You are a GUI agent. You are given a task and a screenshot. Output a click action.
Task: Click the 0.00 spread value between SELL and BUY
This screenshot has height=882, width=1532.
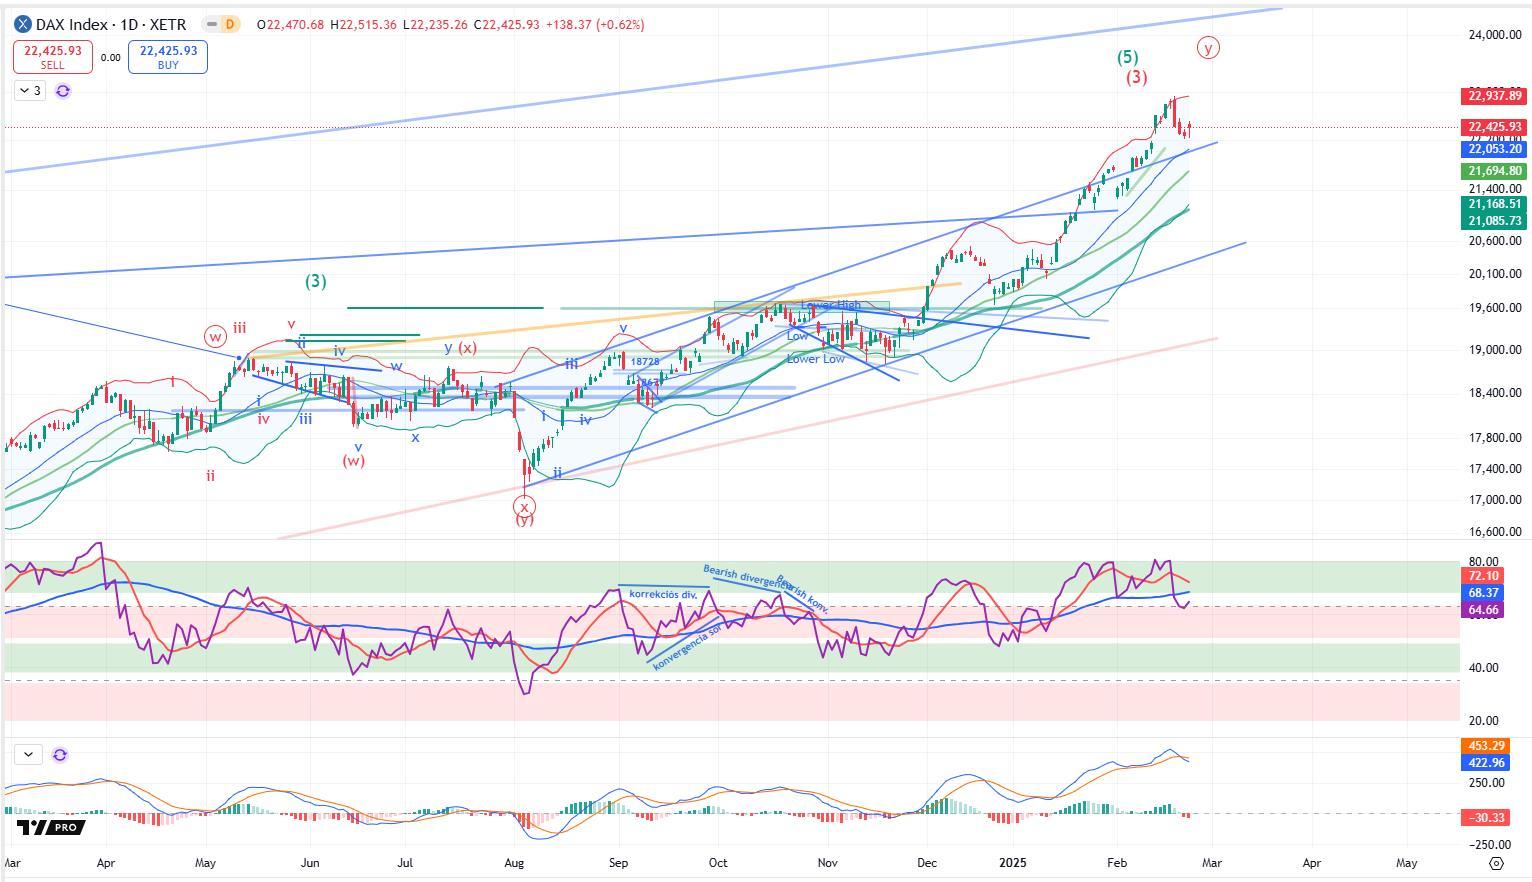pyautogui.click(x=110, y=58)
